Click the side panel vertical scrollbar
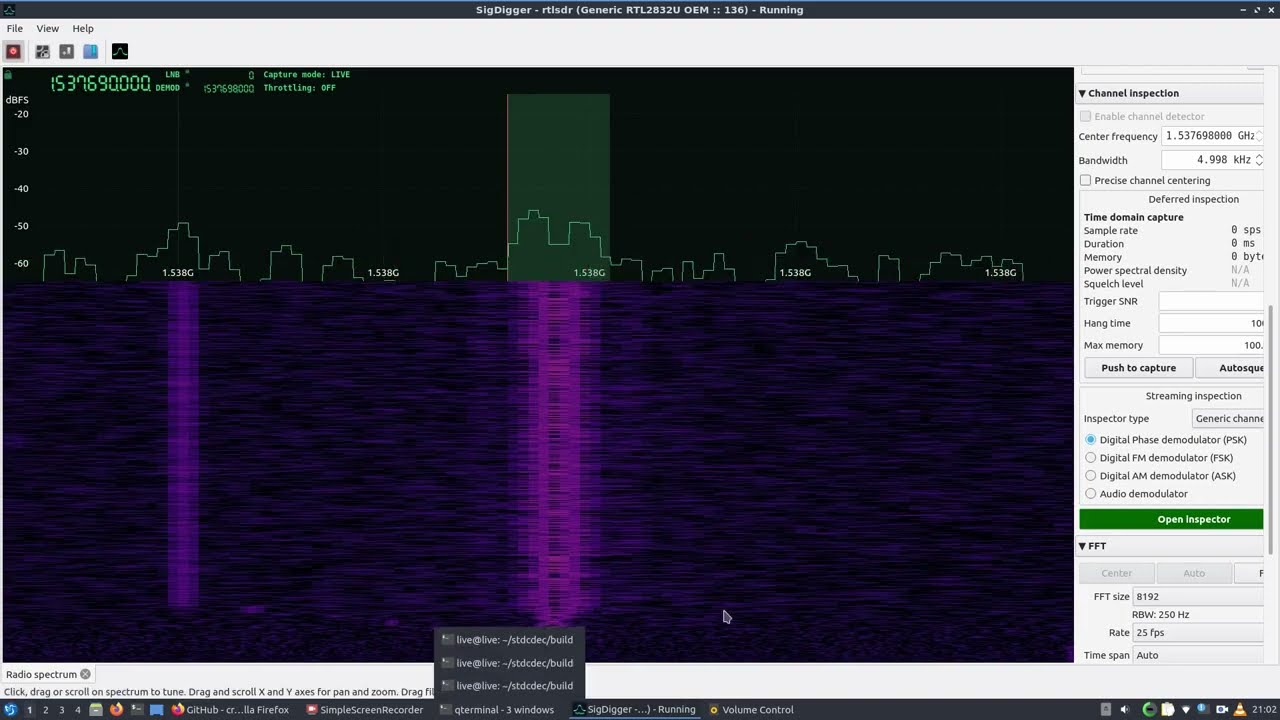 pyautogui.click(x=1270, y=428)
